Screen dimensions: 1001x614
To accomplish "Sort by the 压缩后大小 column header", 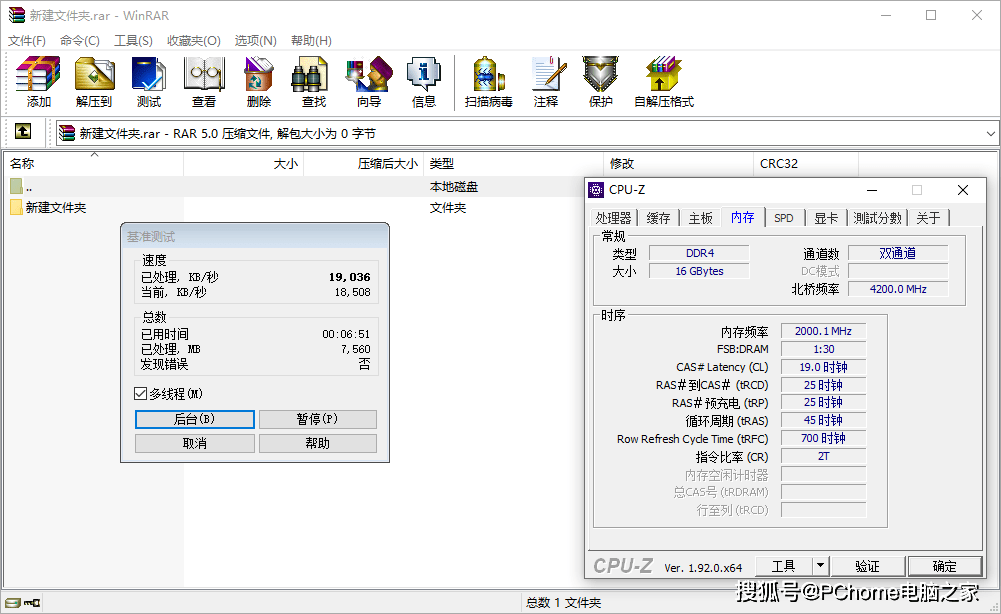I will pos(363,163).
